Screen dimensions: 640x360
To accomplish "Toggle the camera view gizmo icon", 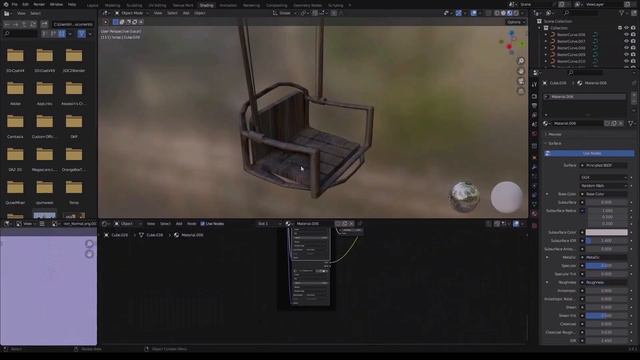I will click(521, 81).
